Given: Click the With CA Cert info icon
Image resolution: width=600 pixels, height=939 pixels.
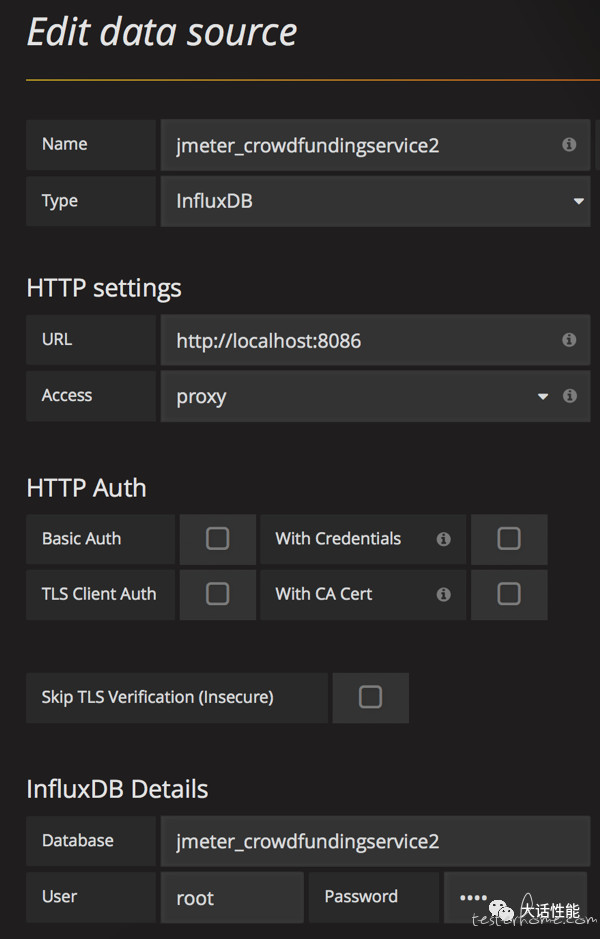Looking at the screenshot, I should click(x=443, y=594).
